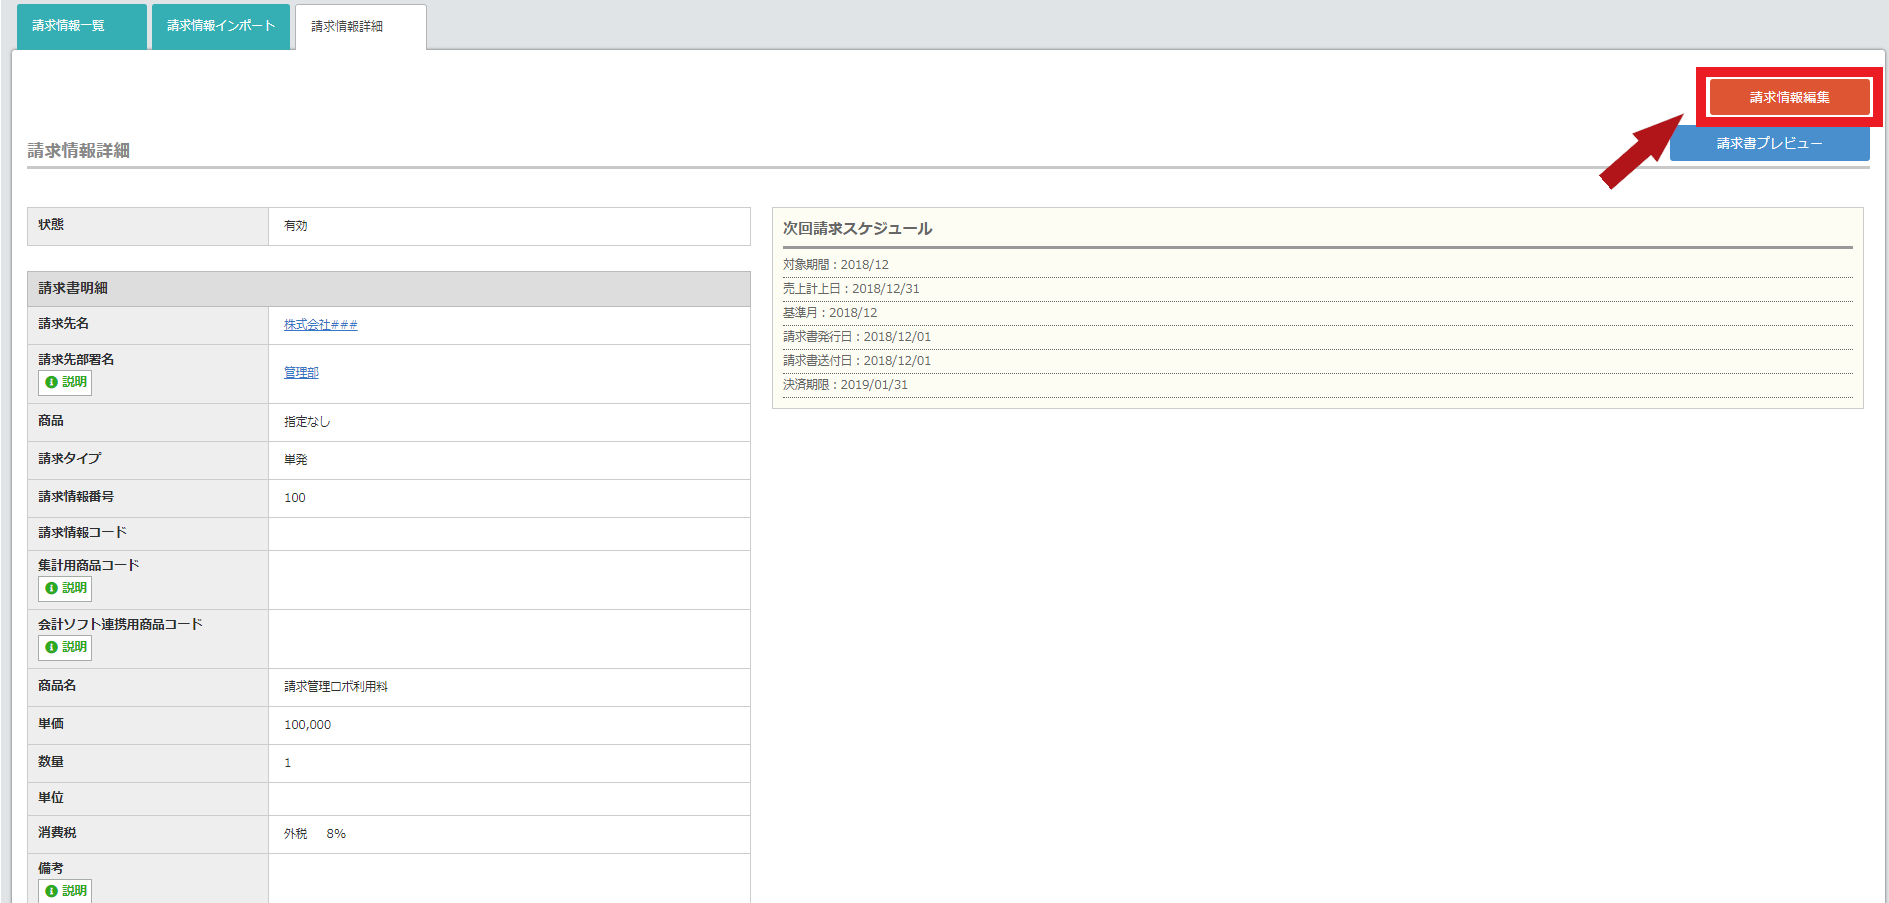
Task: Follow the 株式会社### billing destination link
Action: click(x=320, y=325)
